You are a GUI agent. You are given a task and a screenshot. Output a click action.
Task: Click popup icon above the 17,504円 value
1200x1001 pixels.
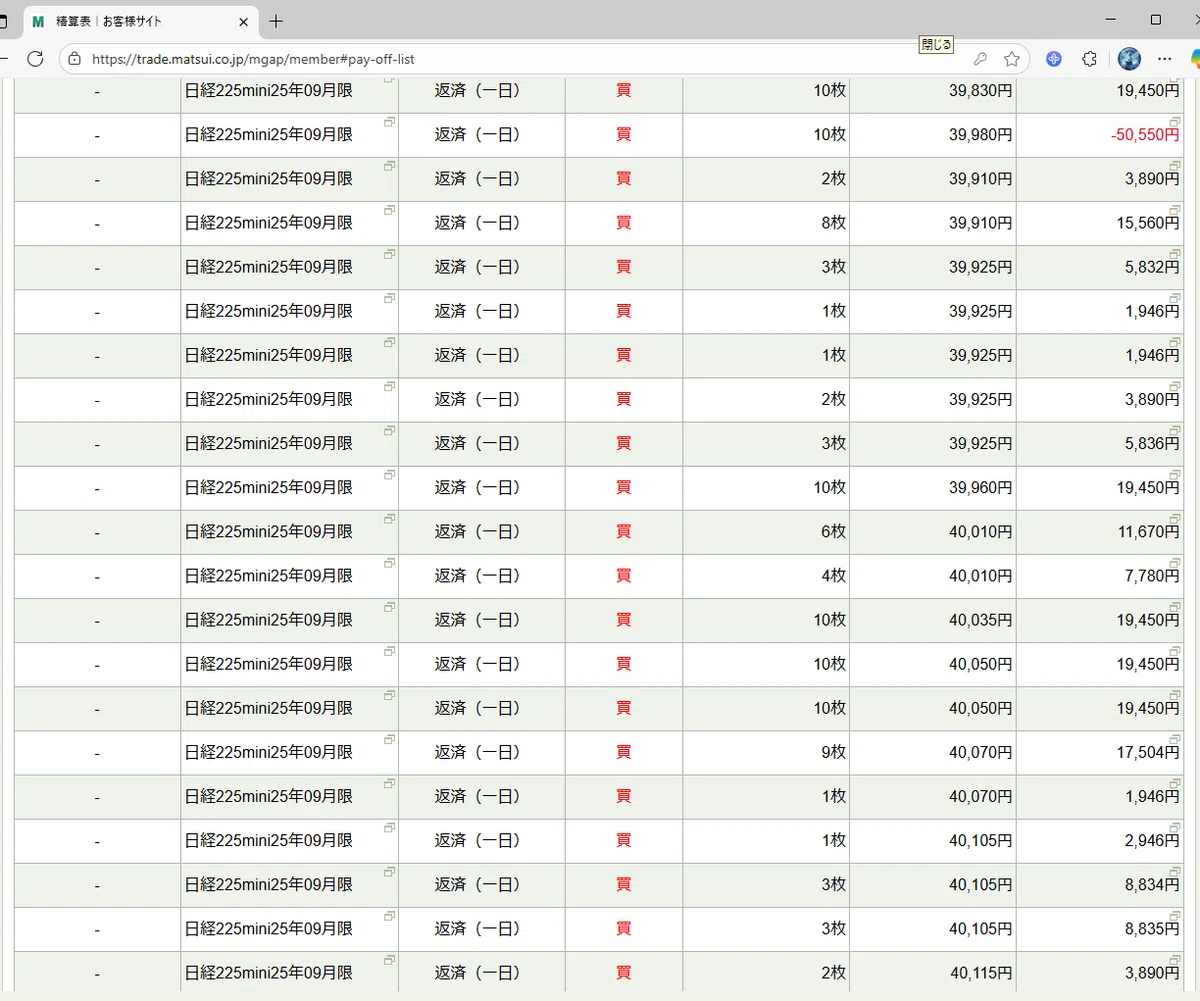coord(1175,739)
